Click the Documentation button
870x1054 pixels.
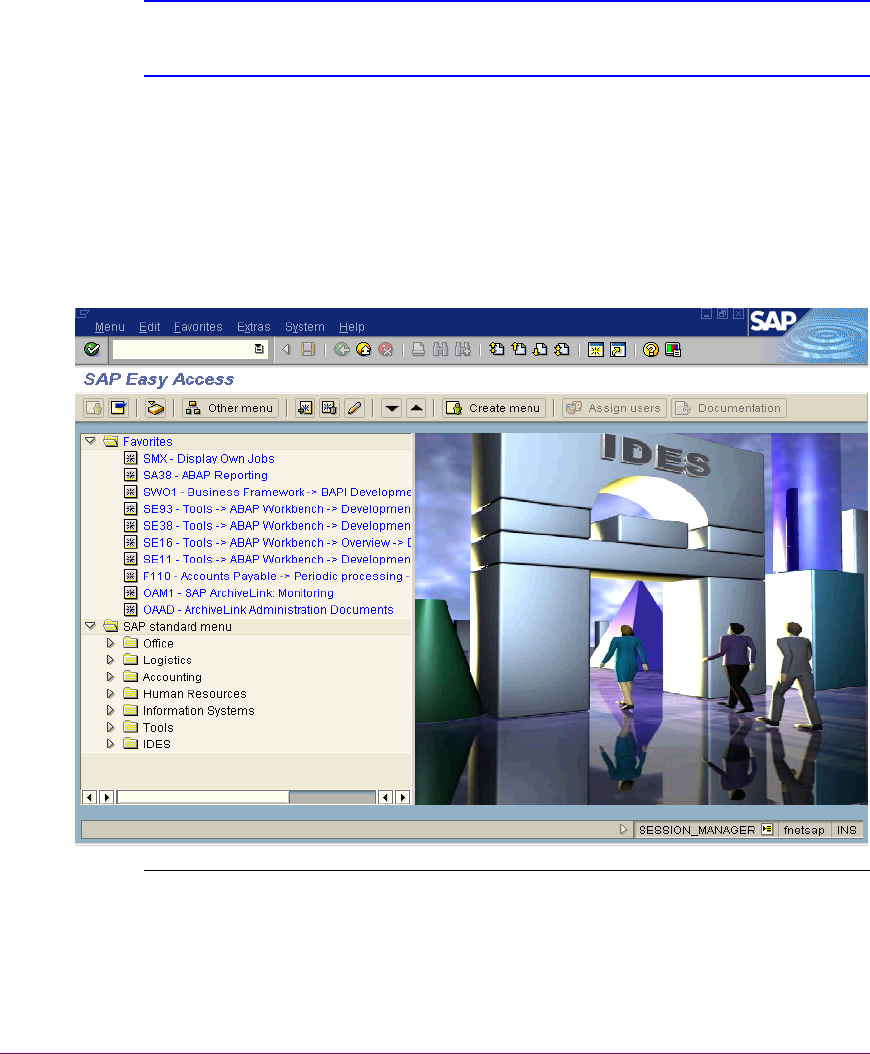(729, 408)
